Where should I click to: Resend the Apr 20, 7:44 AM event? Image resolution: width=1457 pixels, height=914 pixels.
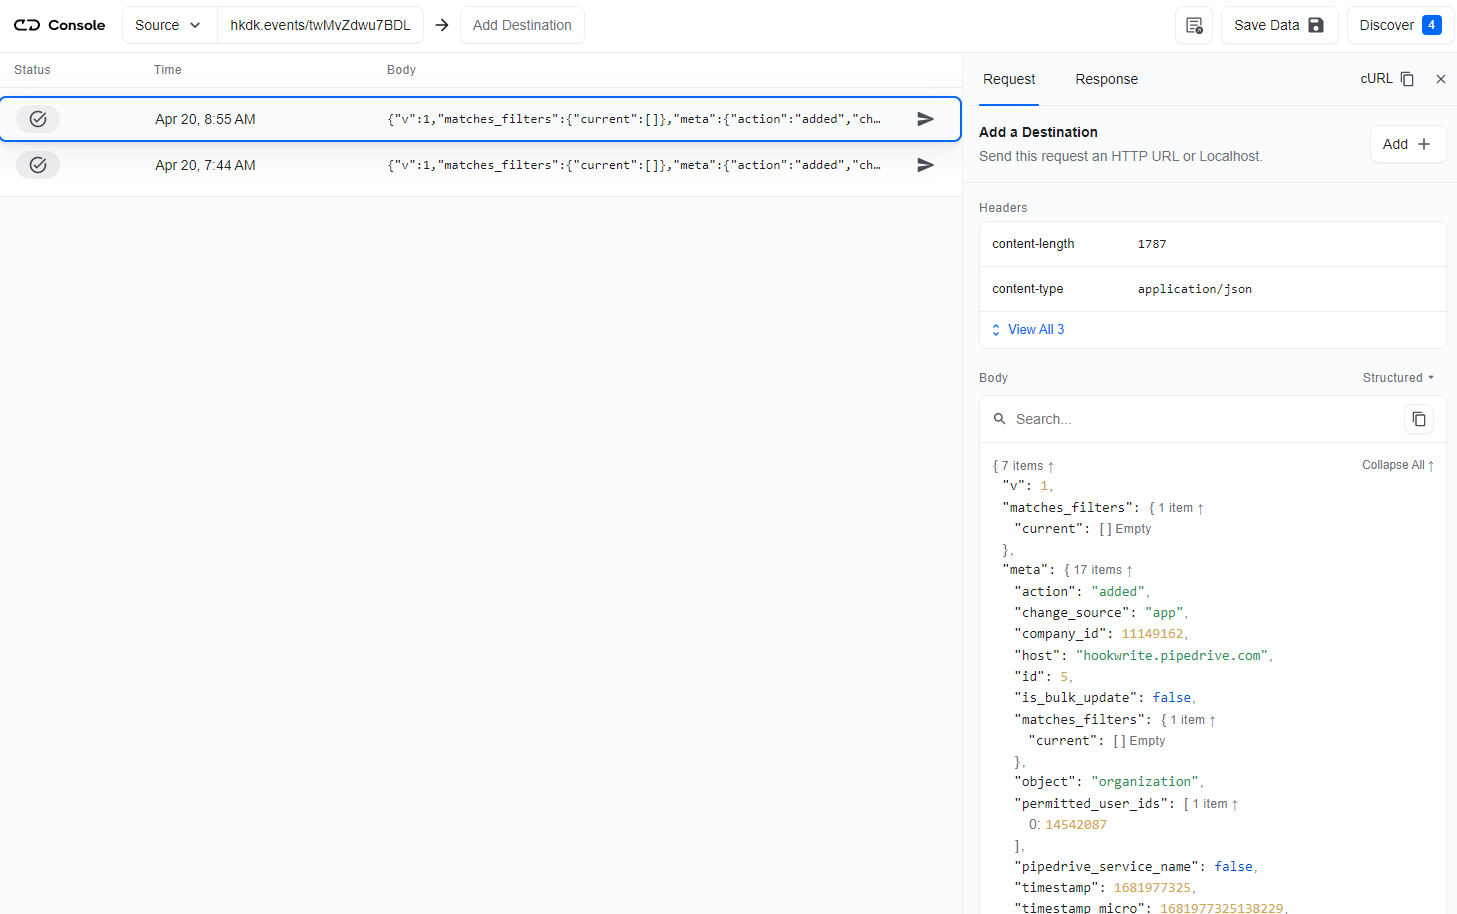tap(924, 164)
